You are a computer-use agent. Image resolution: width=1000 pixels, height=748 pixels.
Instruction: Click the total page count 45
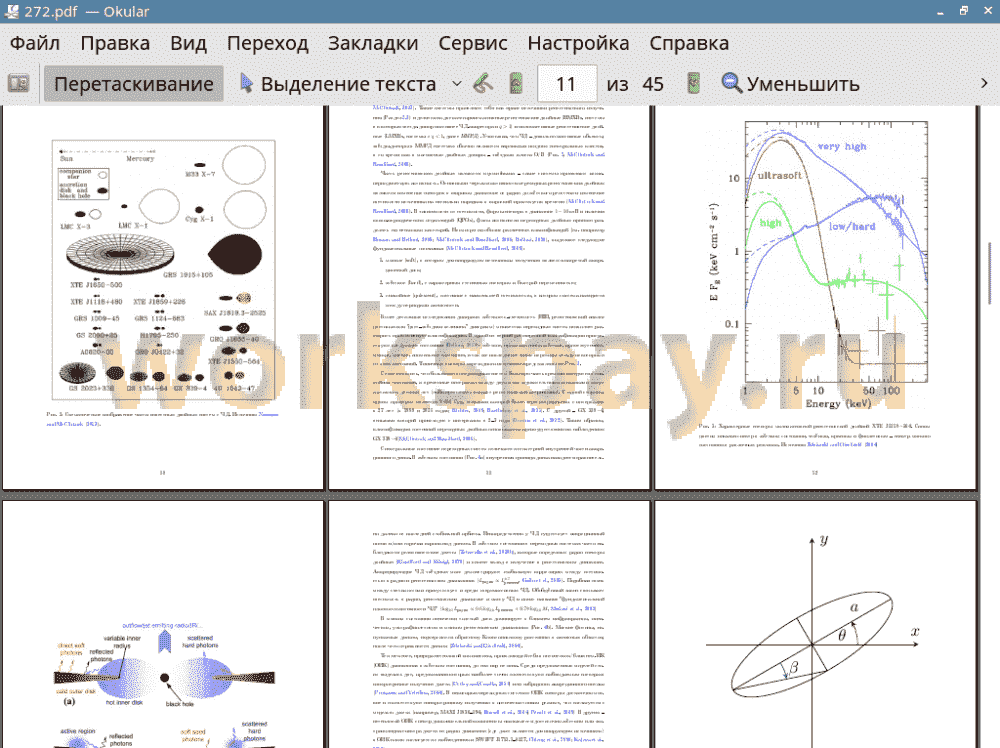coord(653,84)
